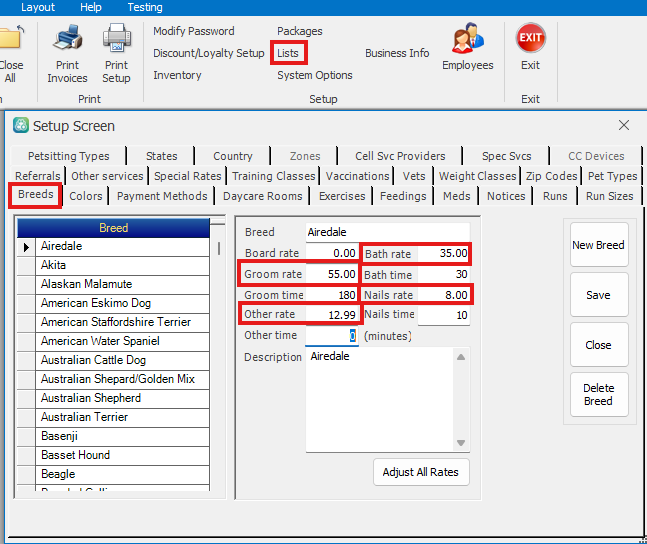647x544 pixels.
Task: Switch to the Zip Codes tab
Action: tap(551, 176)
